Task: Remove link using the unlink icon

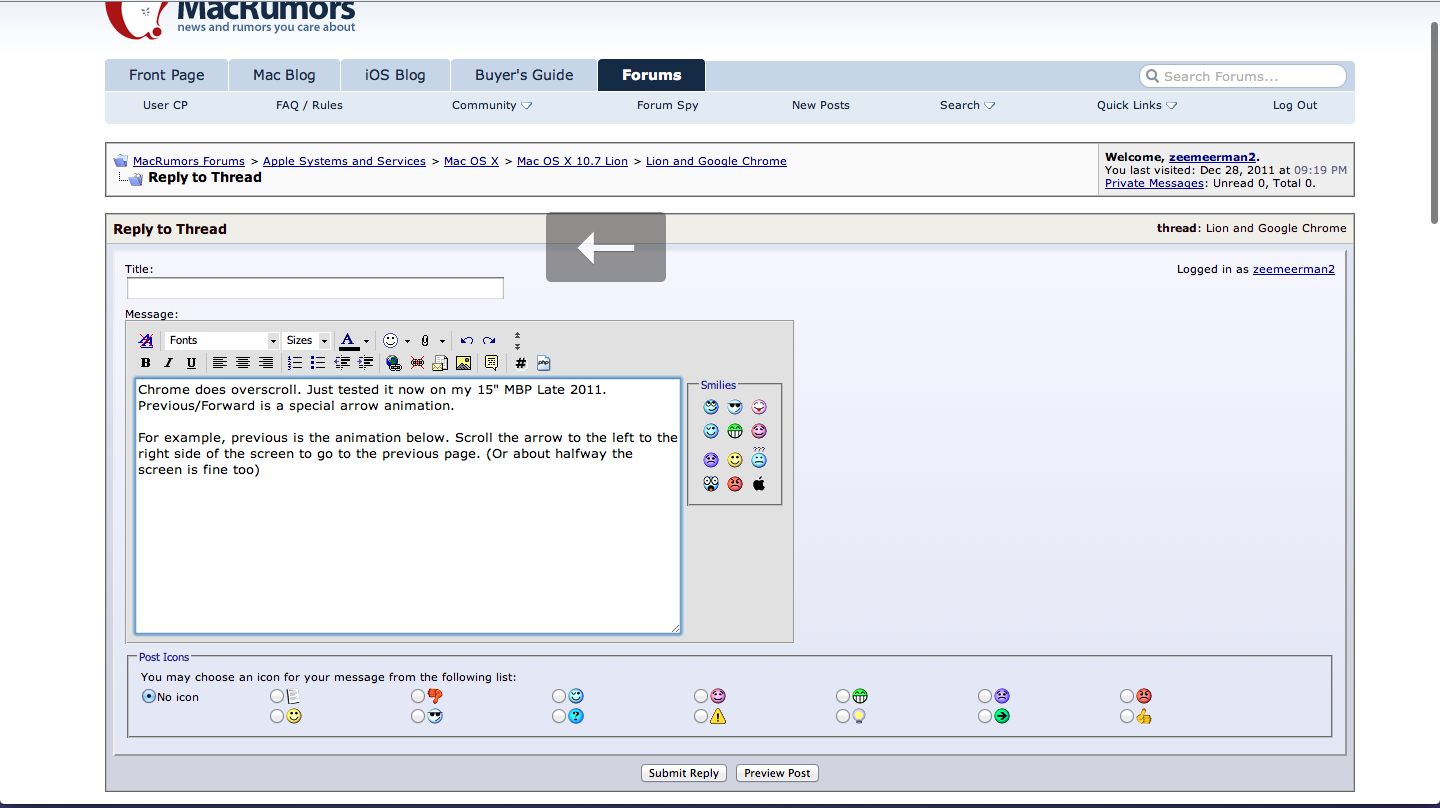Action: pyautogui.click(x=417, y=363)
